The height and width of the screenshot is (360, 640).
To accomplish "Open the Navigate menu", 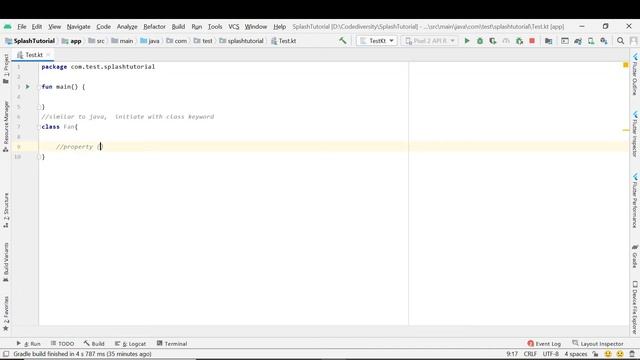I will coord(78,27).
